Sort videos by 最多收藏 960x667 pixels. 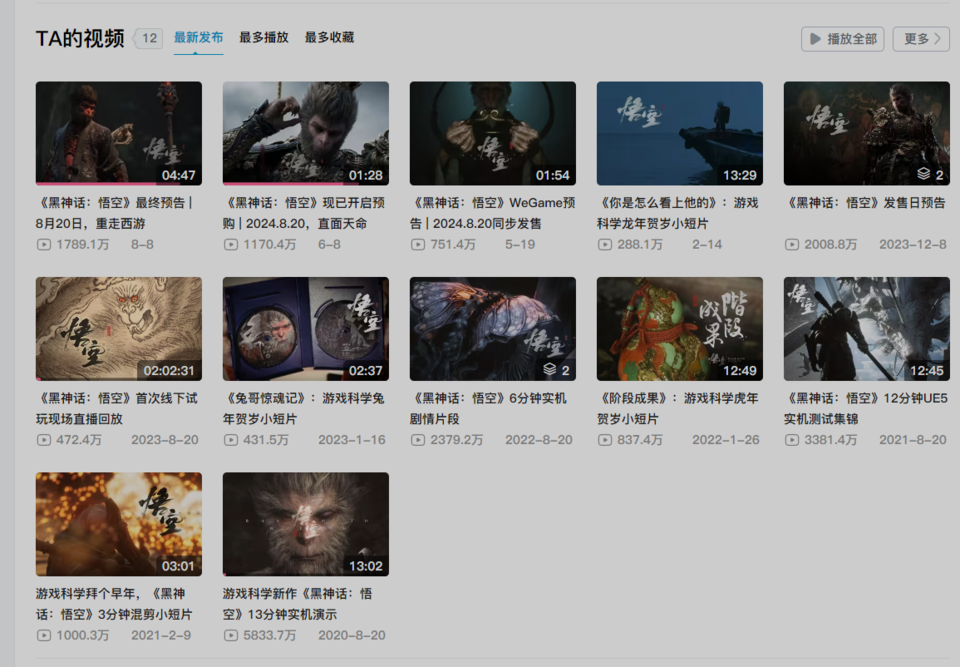329,37
